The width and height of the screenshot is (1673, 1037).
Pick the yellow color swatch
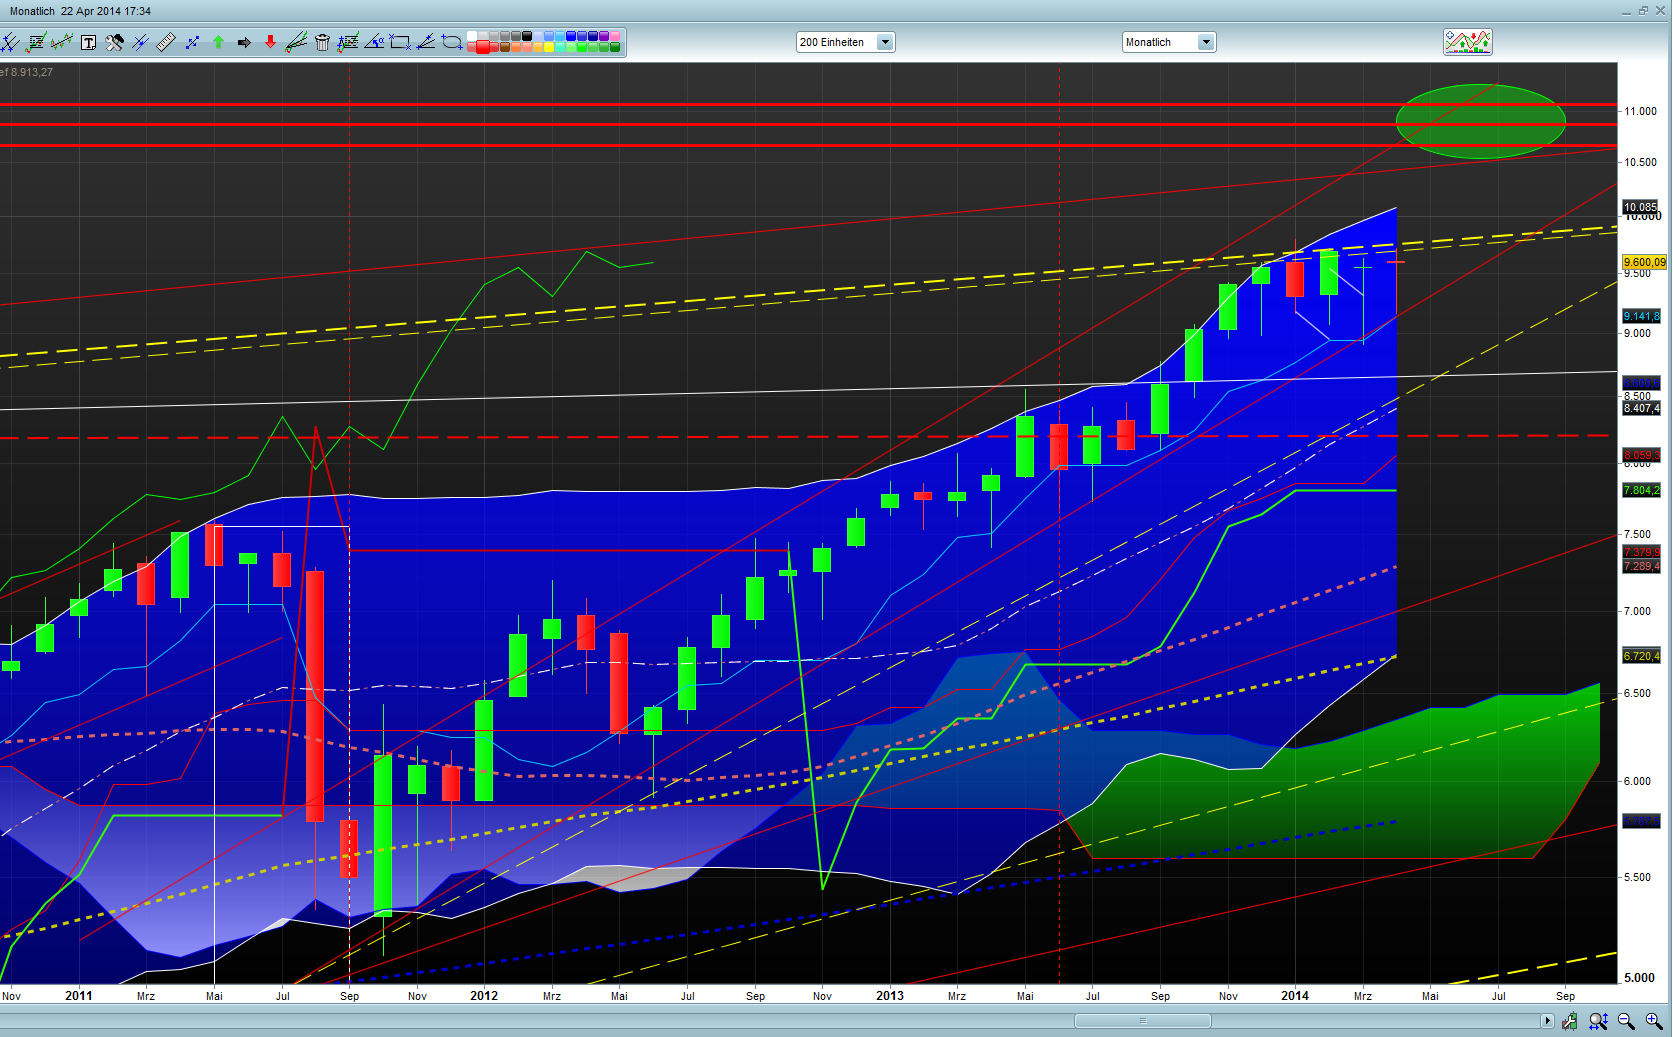[549, 47]
